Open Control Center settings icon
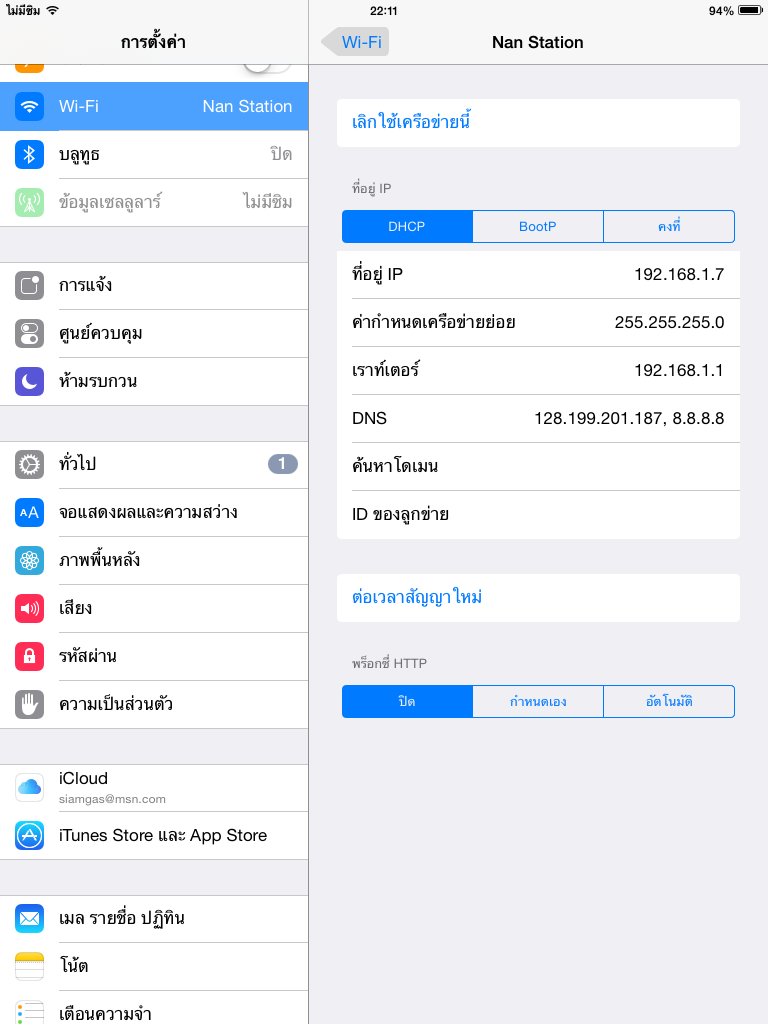Screen dimensions: 768x1024 (29, 333)
